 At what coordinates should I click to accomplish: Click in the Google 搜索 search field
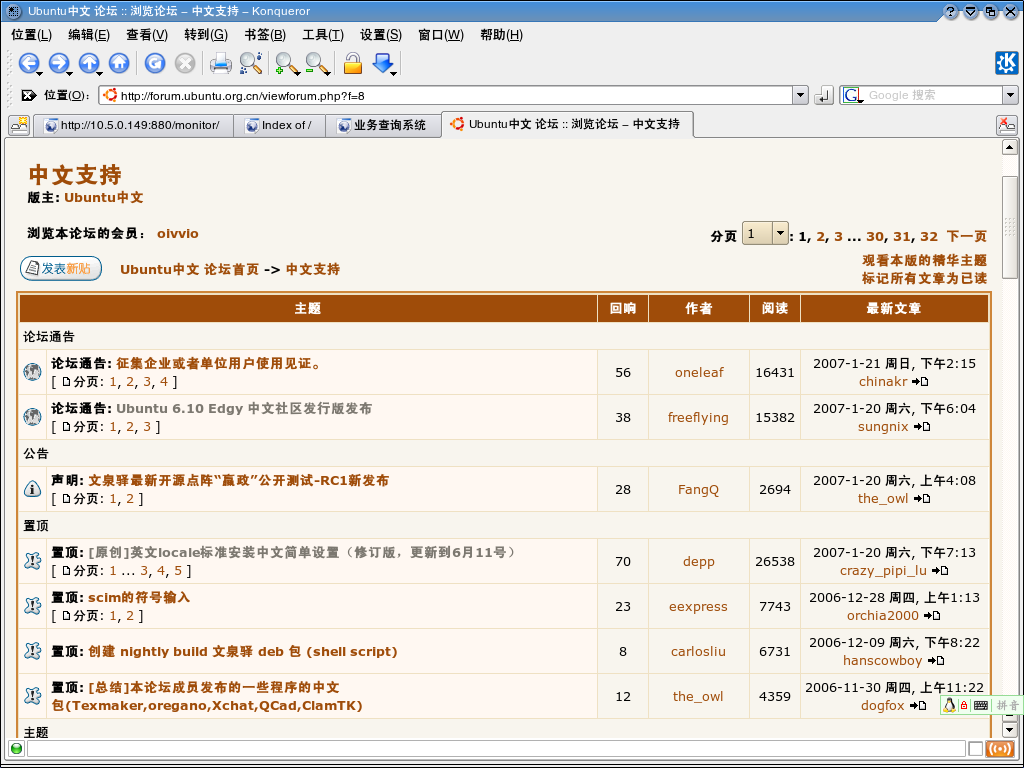934,95
